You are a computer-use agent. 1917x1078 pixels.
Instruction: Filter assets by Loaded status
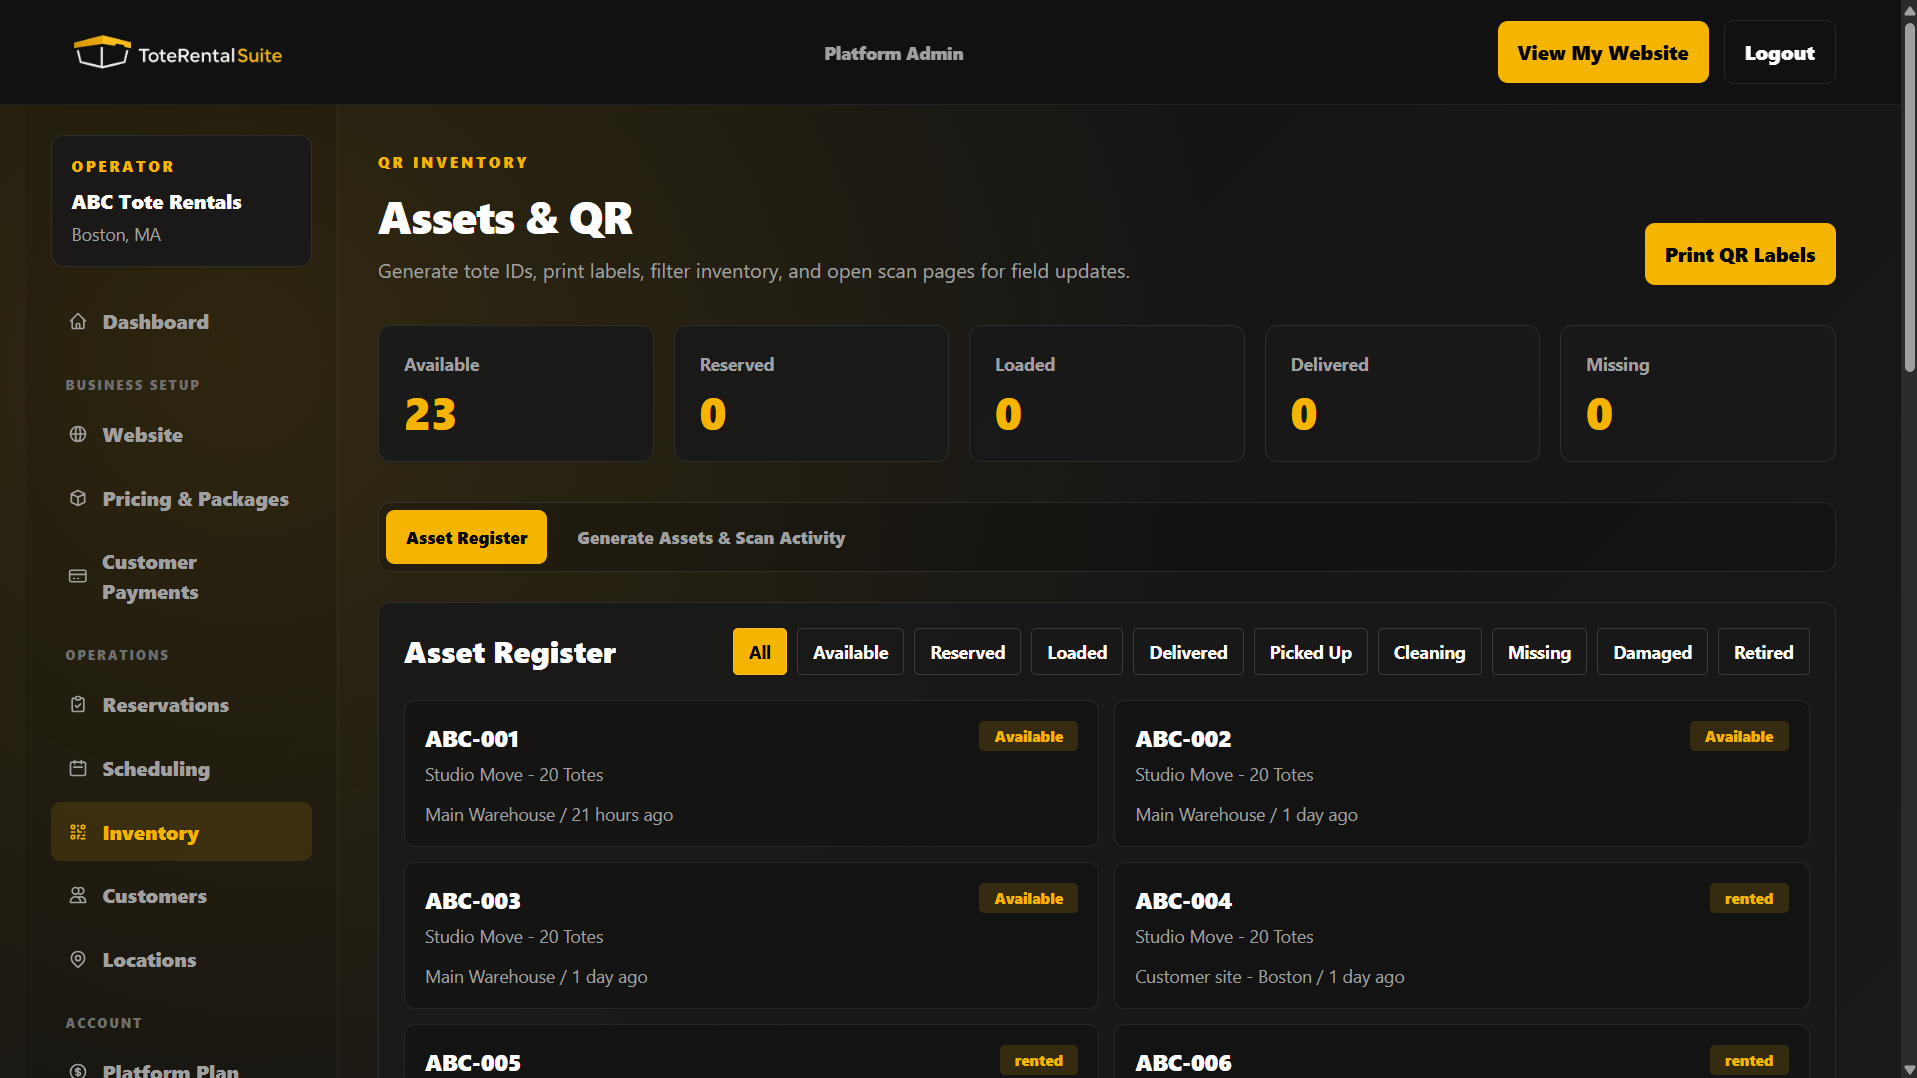click(1076, 652)
